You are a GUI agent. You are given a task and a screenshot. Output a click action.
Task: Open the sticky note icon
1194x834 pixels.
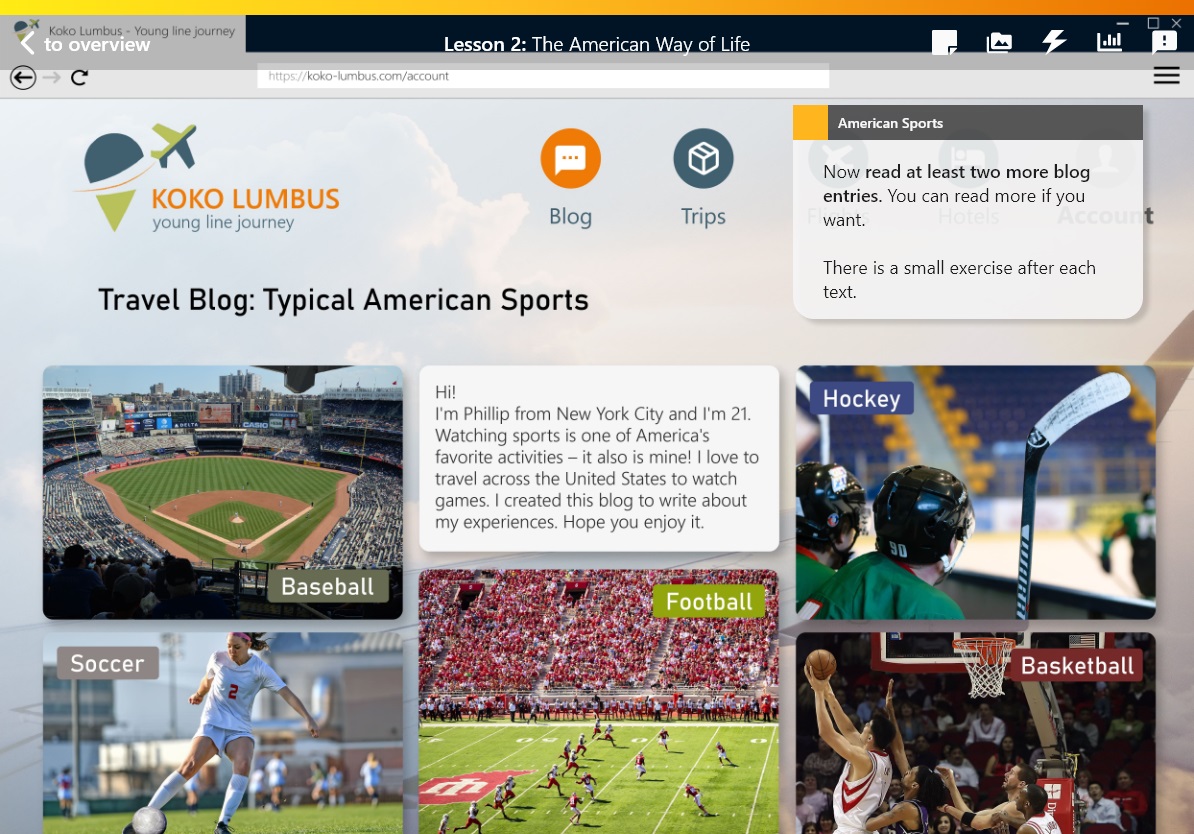(944, 42)
